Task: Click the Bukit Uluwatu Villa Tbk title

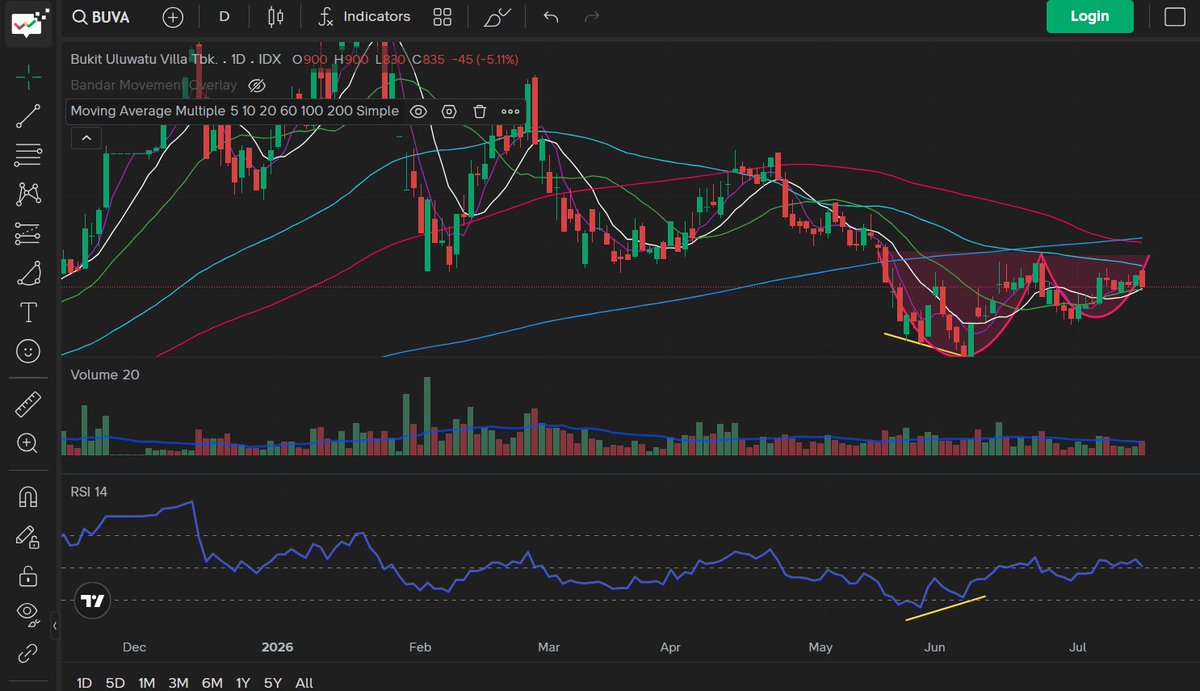Action: tap(143, 59)
